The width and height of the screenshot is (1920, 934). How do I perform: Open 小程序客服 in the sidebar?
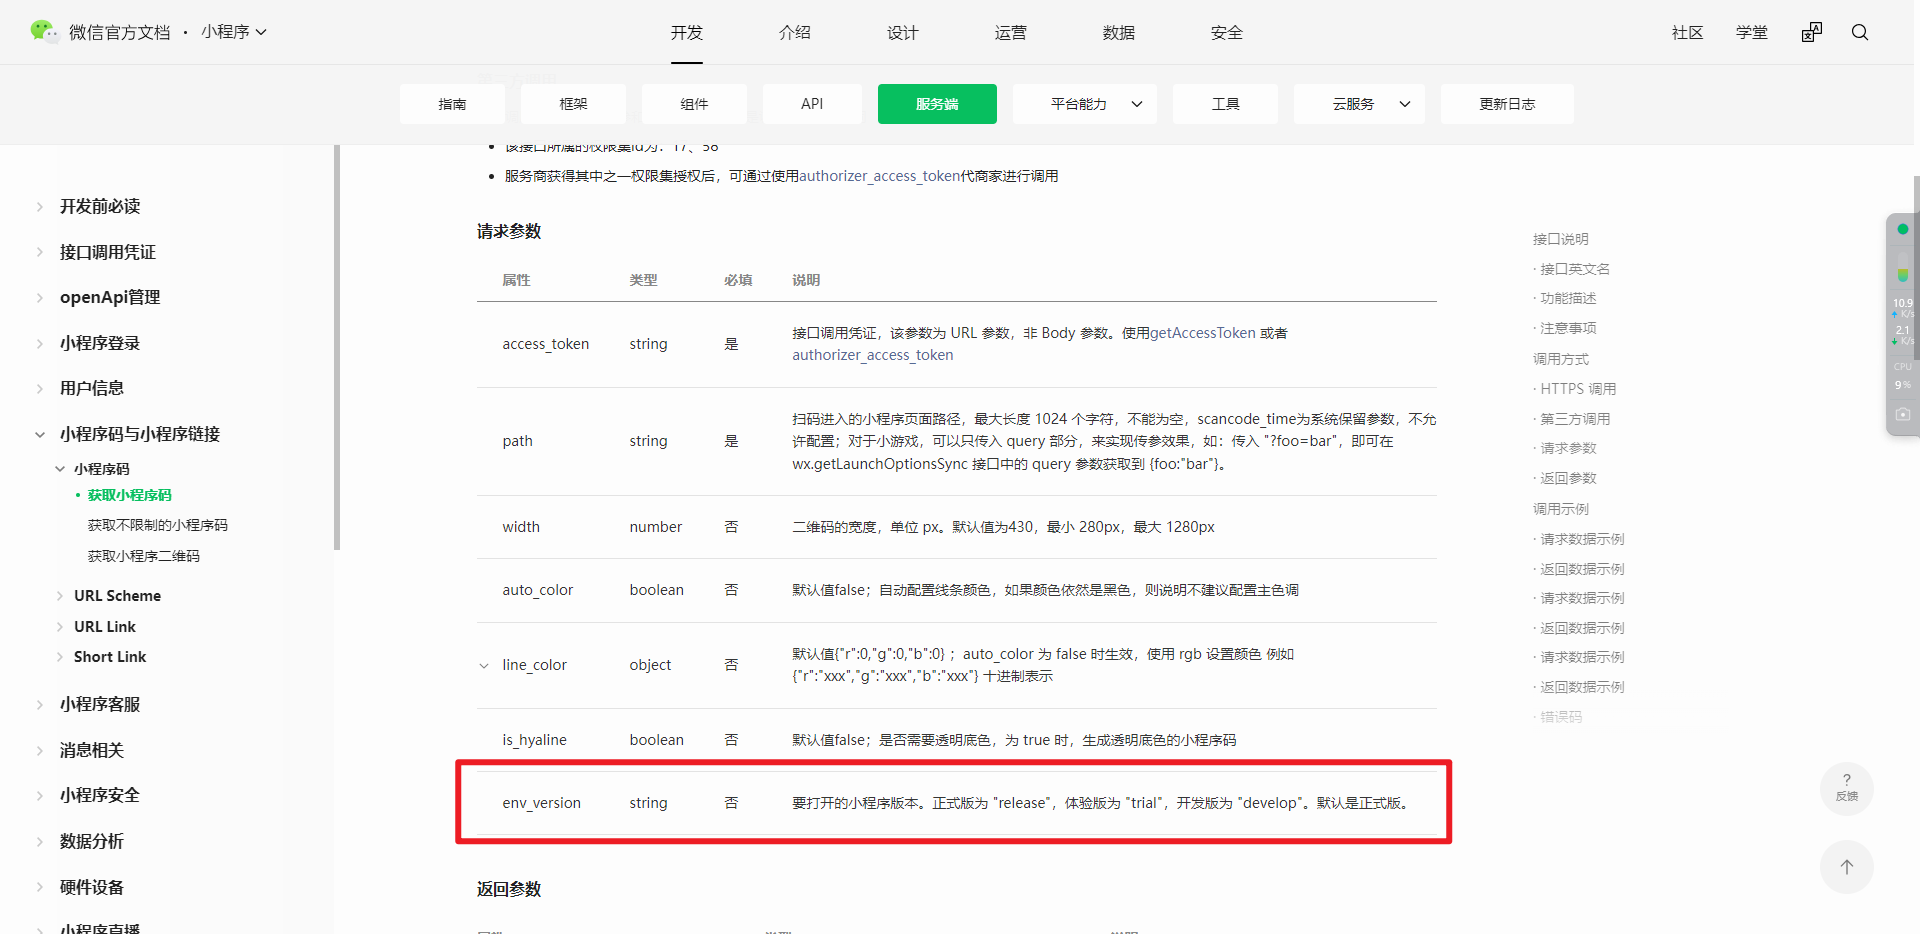tap(100, 704)
